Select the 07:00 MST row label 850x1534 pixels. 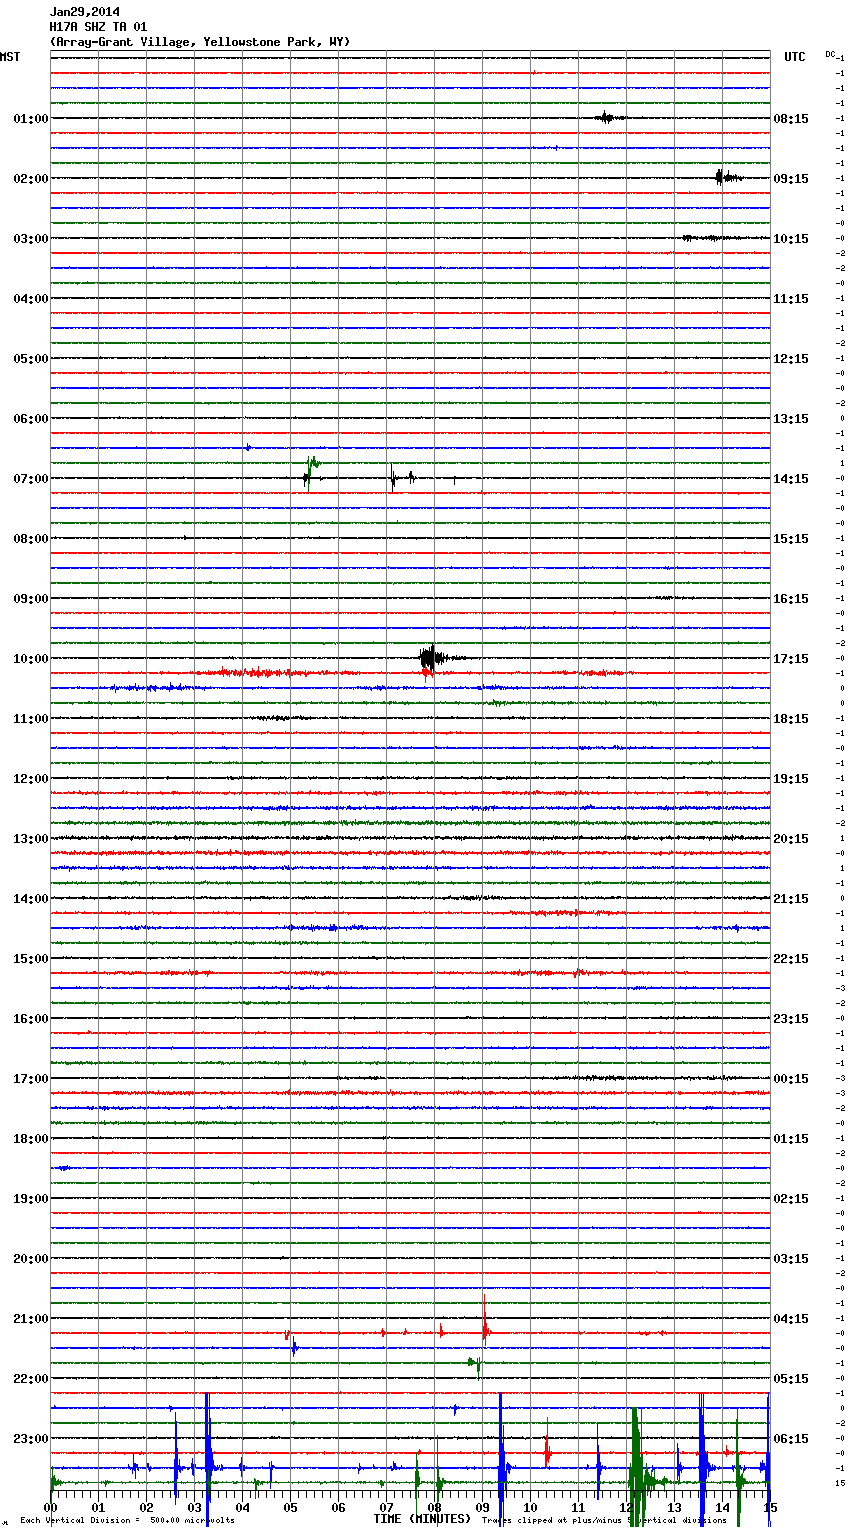31,479
